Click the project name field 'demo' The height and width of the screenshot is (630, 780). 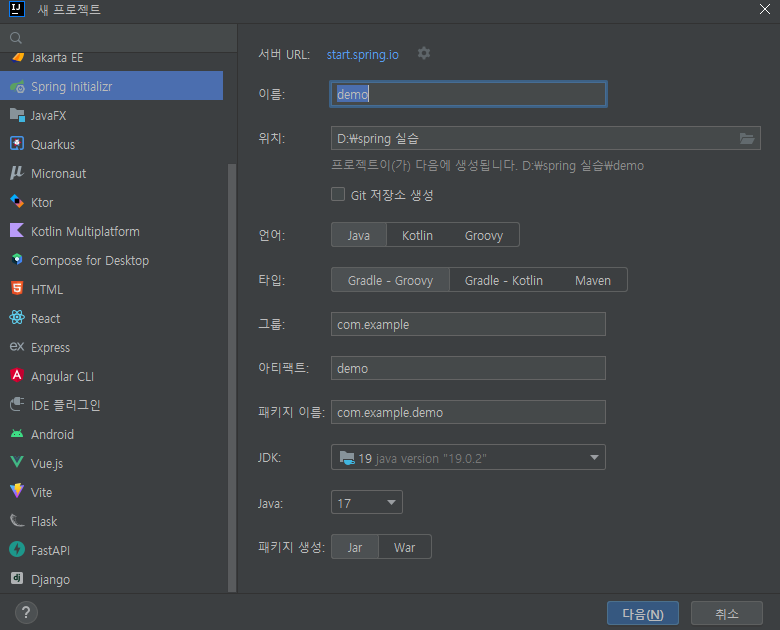[468, 94]
